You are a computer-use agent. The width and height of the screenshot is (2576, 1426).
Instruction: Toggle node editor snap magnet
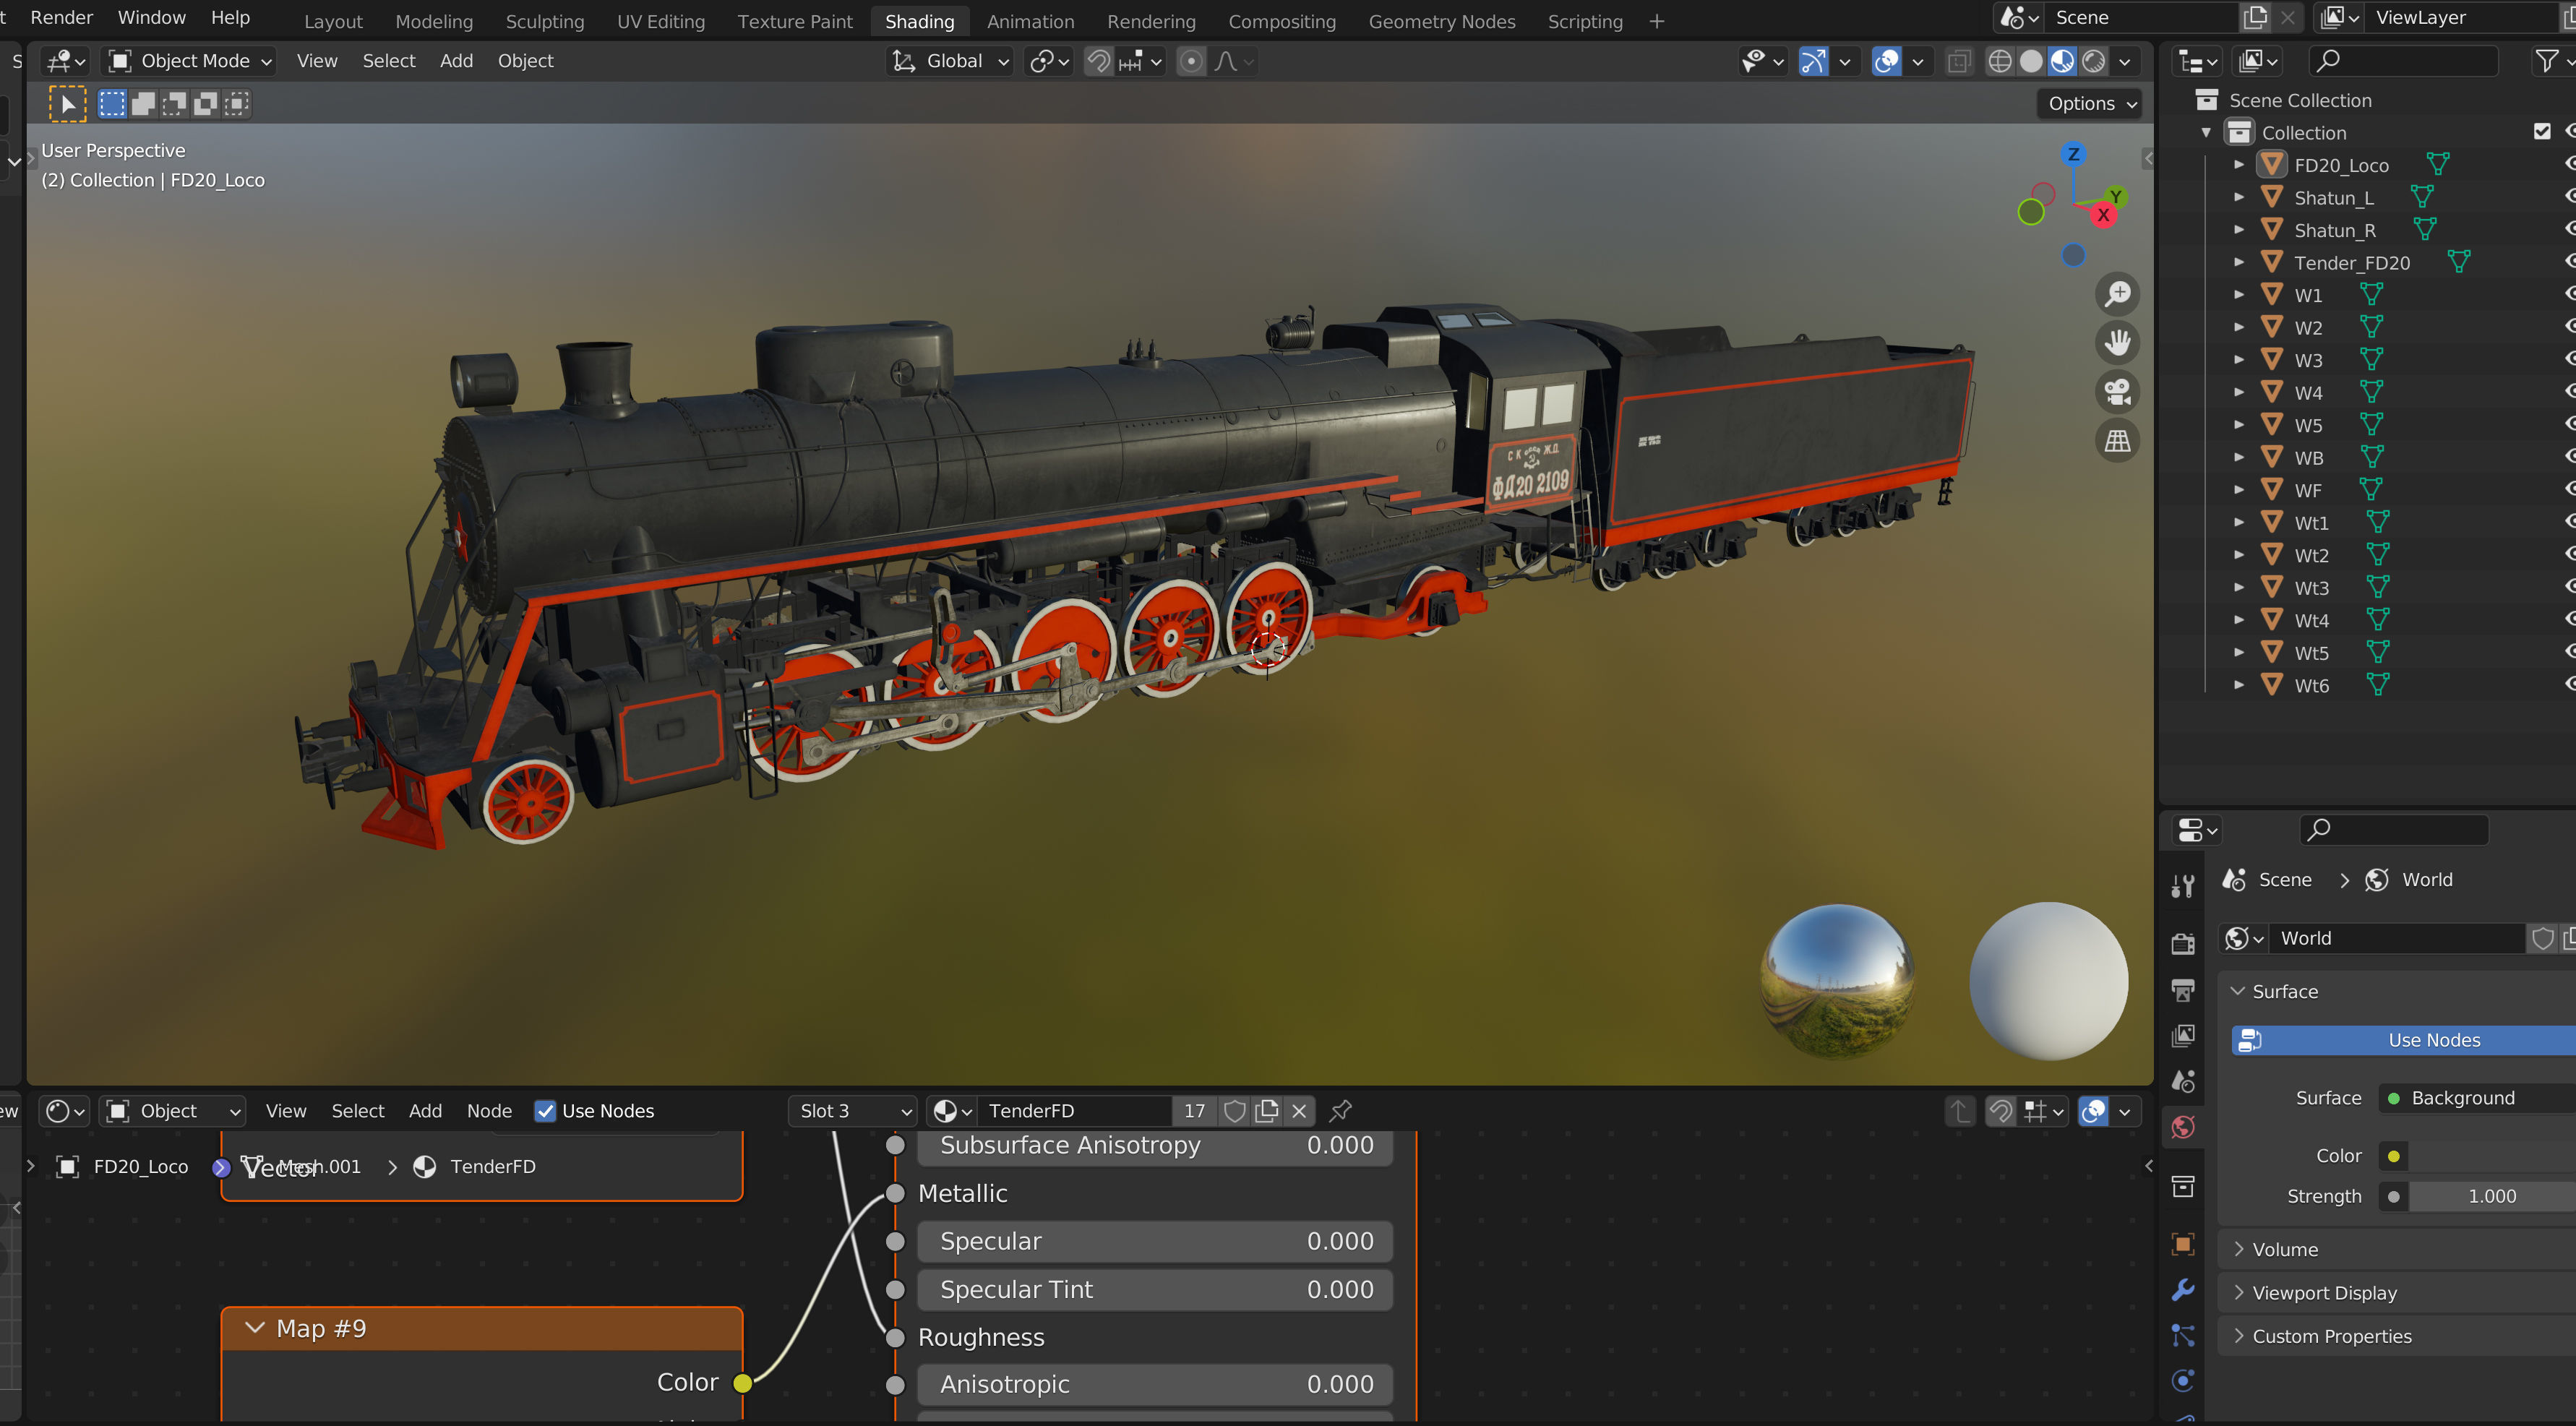point(2000,1111)
